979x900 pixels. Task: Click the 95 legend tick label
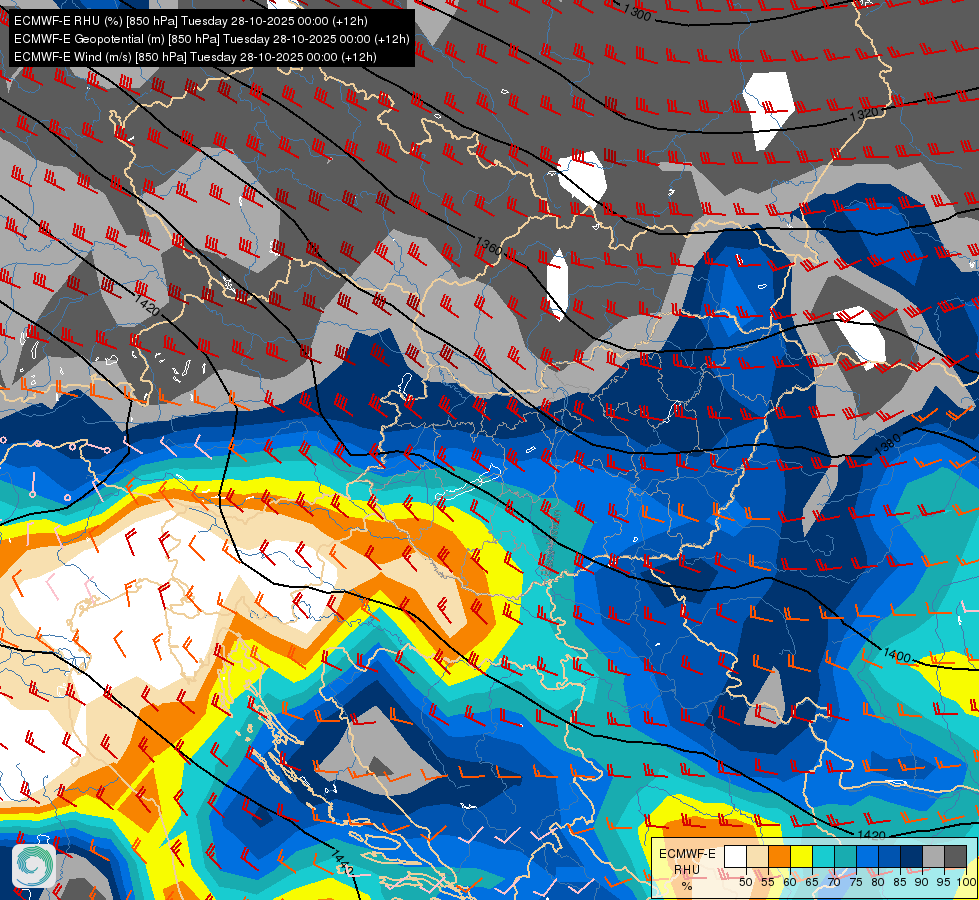pos(943,882)
